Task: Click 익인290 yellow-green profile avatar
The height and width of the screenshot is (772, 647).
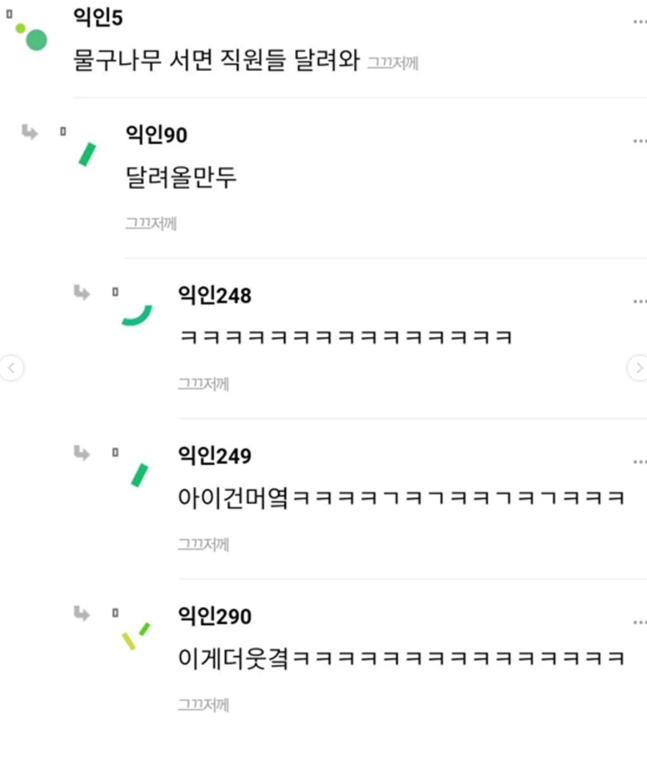Action: (136, 636)
